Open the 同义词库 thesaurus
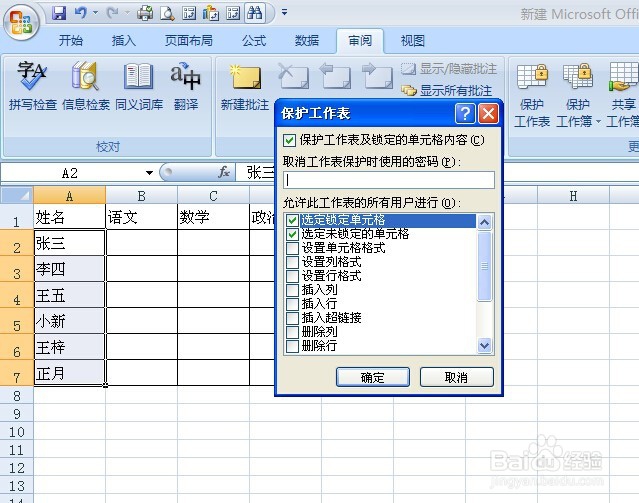The width and height of the screenshot is (639, 503). pyautogui.click(x=139, y=86)
